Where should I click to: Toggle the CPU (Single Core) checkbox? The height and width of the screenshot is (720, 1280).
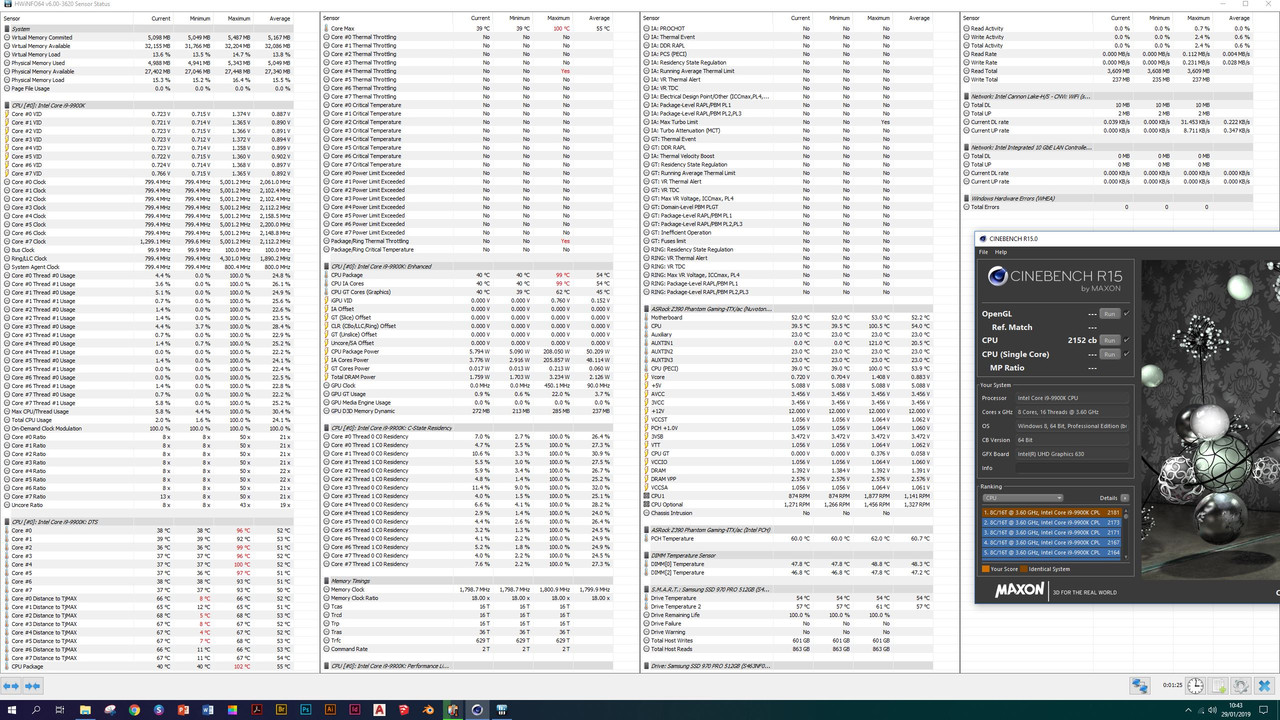[x=1126, y=354]
